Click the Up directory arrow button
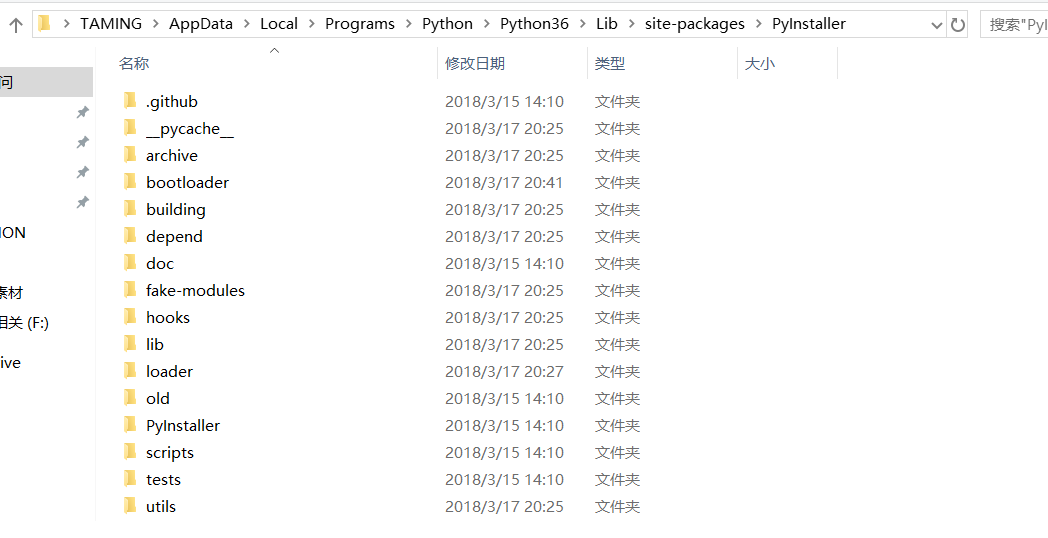This screenshot has height=538, width=1048. point(16,25)
